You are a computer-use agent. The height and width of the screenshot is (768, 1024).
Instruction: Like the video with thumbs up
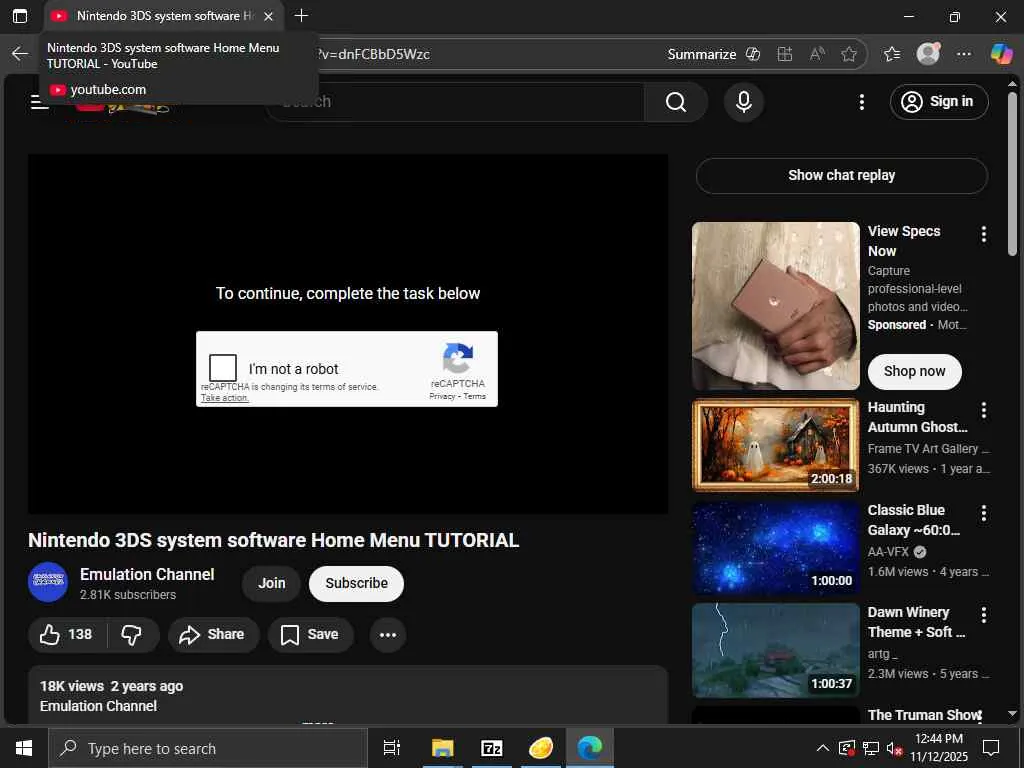[66, 634]
